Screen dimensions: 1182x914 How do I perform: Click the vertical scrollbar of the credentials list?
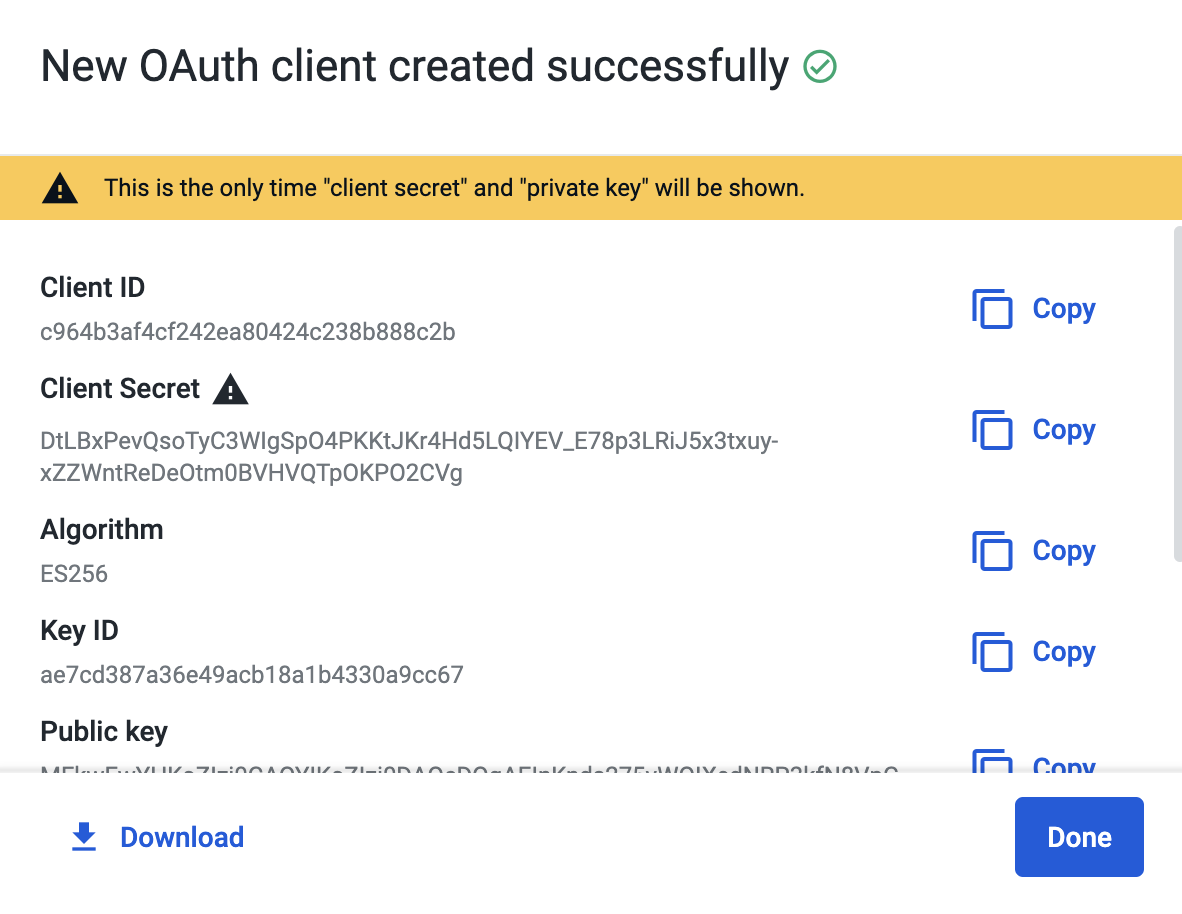tap(1177, 394)
